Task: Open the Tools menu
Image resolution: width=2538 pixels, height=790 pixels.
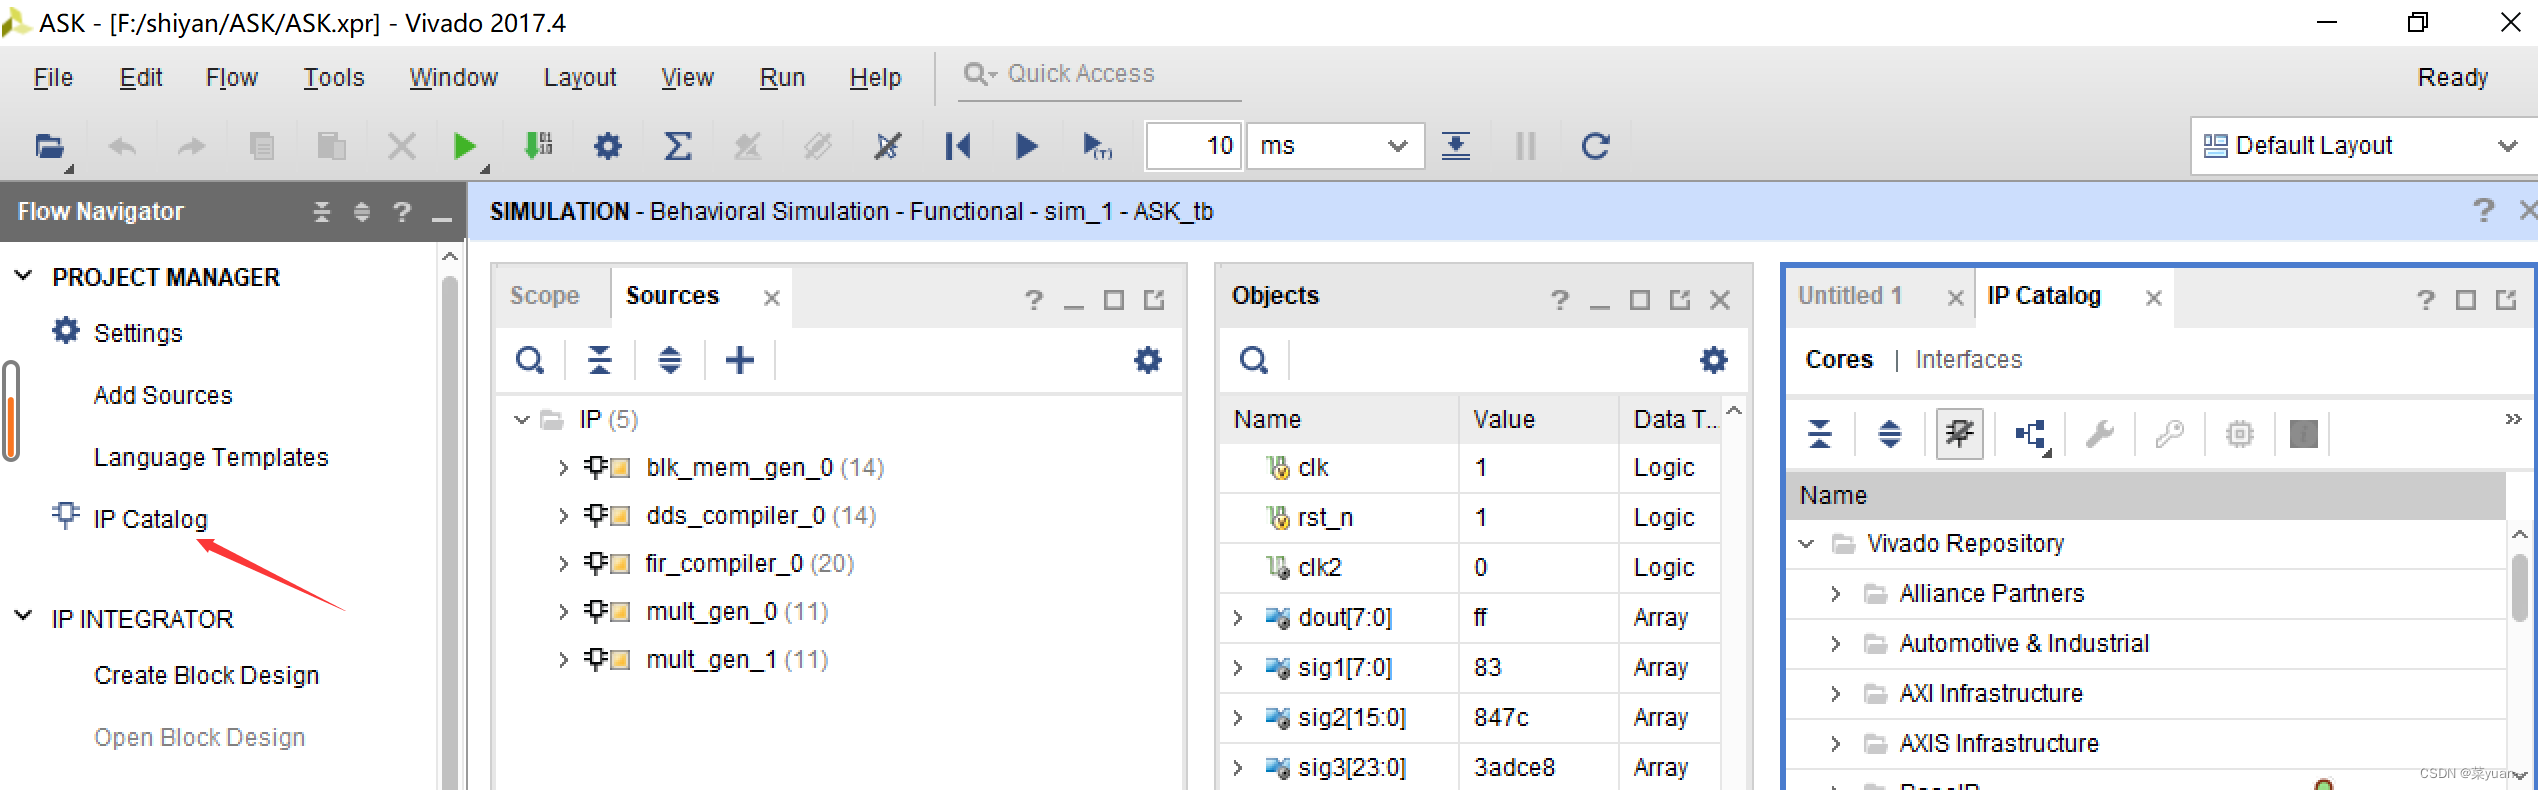Action: click(x=334, y=77)
